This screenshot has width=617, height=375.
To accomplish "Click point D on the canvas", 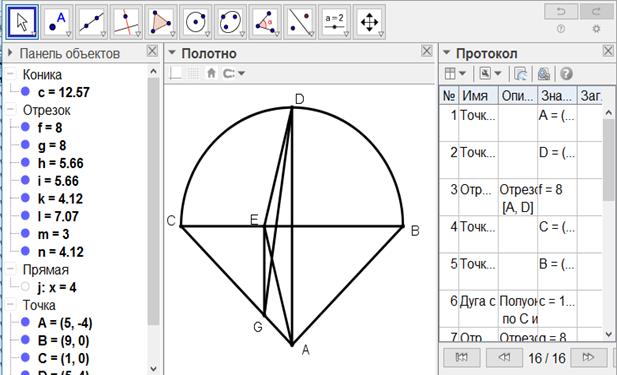I will click(292, 107).
